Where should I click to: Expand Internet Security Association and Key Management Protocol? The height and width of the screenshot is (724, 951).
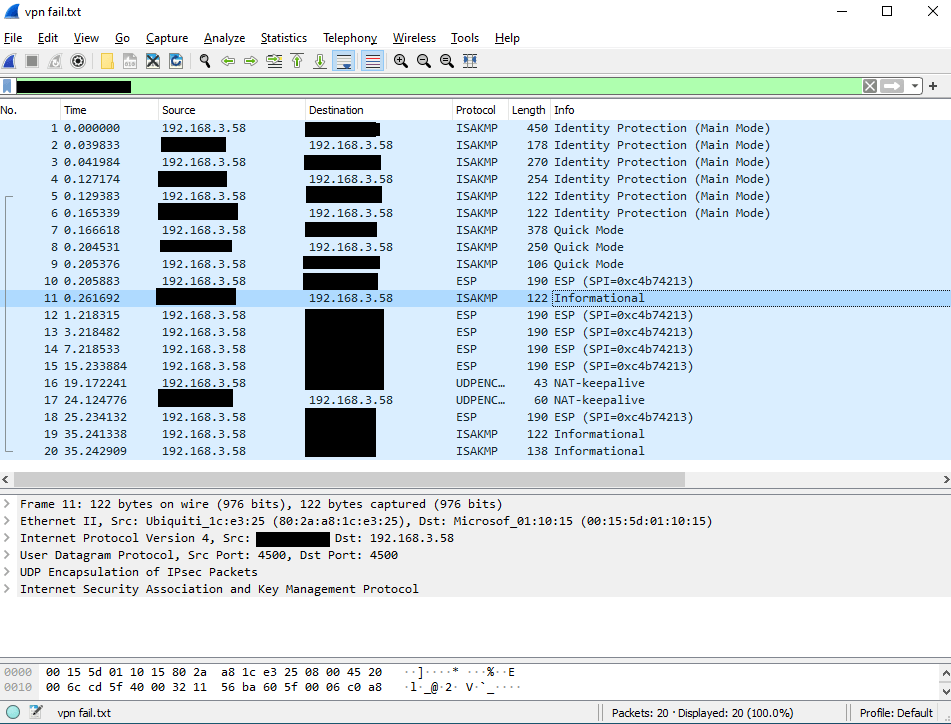coord(8,589)
